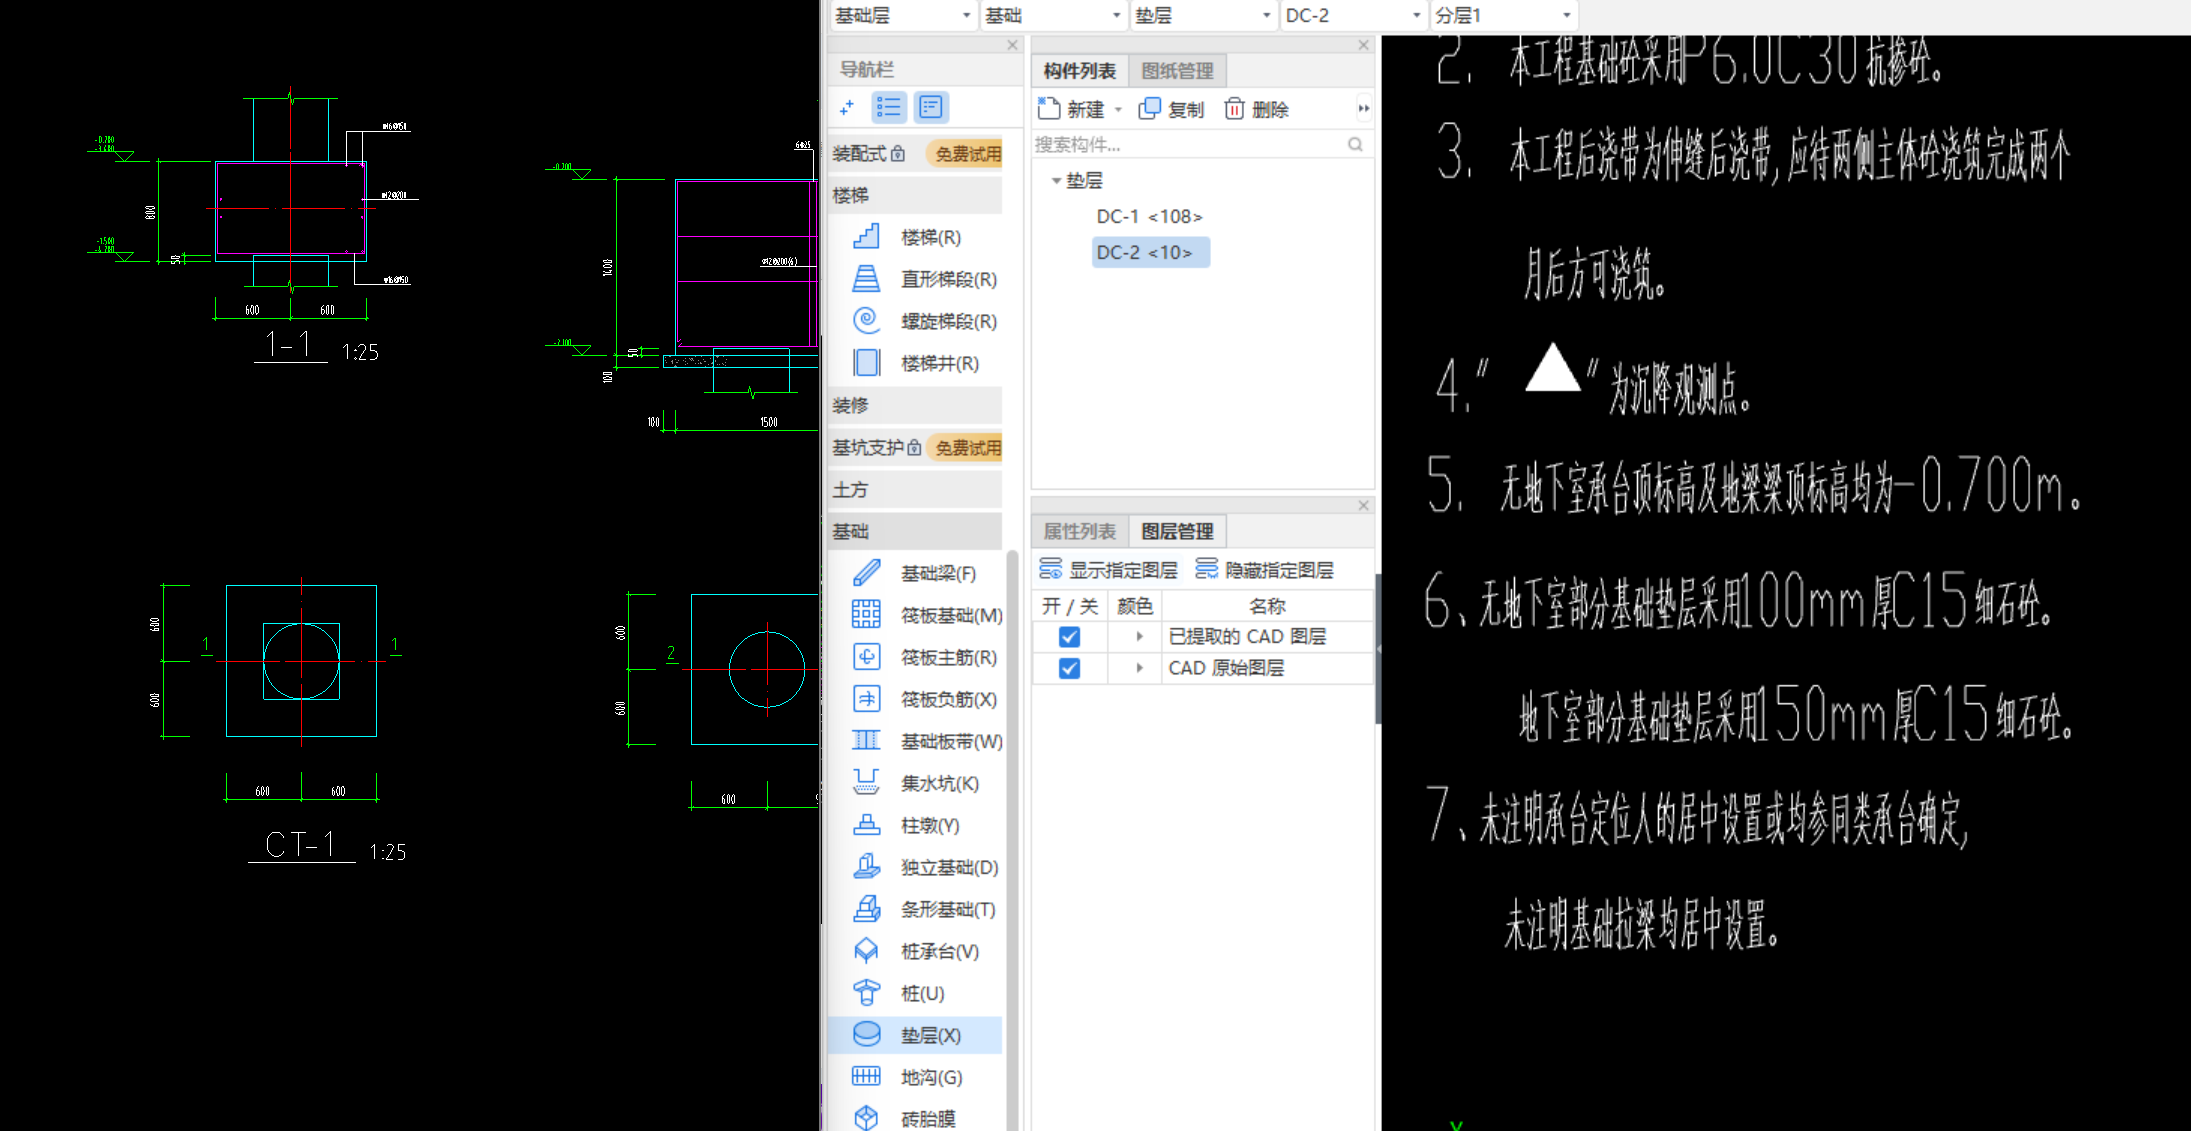Expand more toolbar options in component list

(1364, 108)
